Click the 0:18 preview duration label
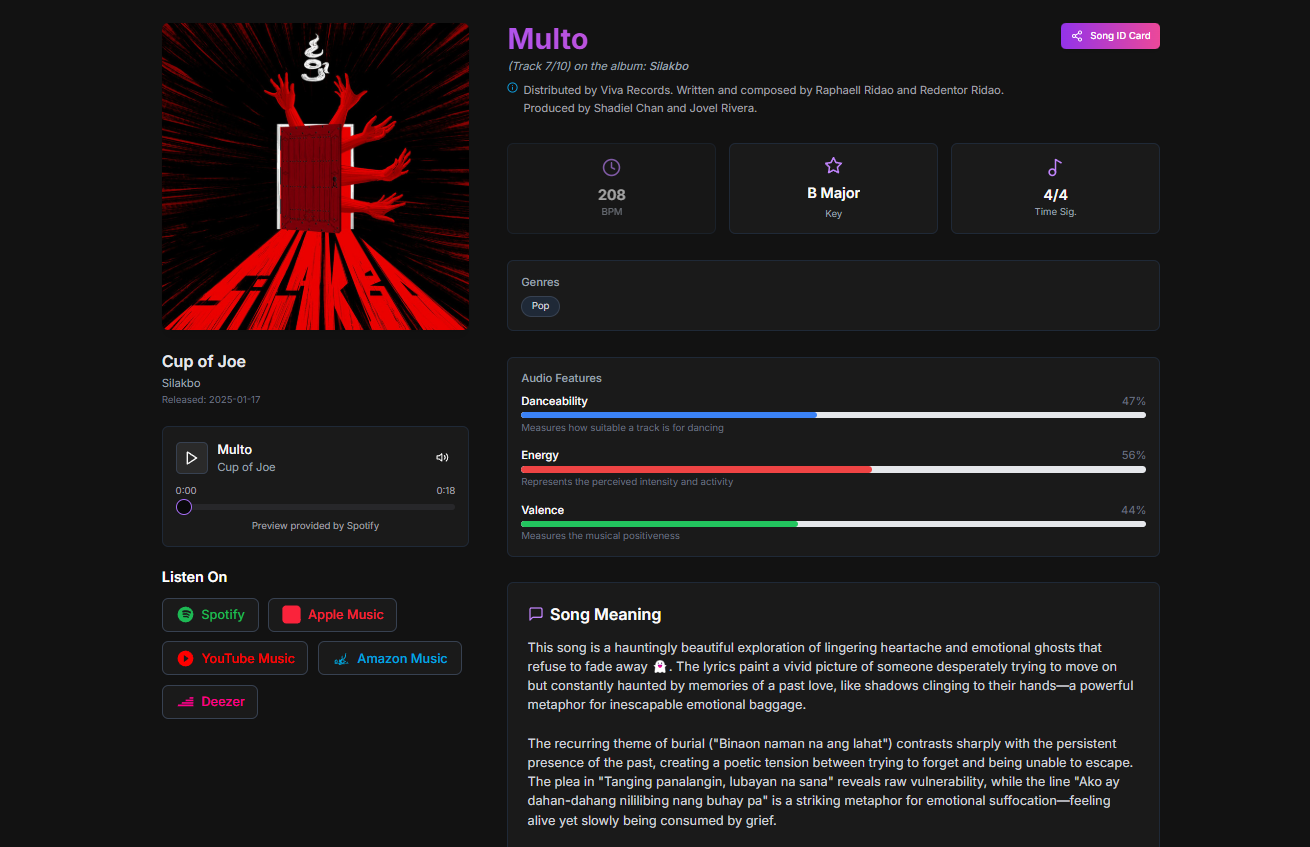Screen dimensions: 1310x847 445,490
